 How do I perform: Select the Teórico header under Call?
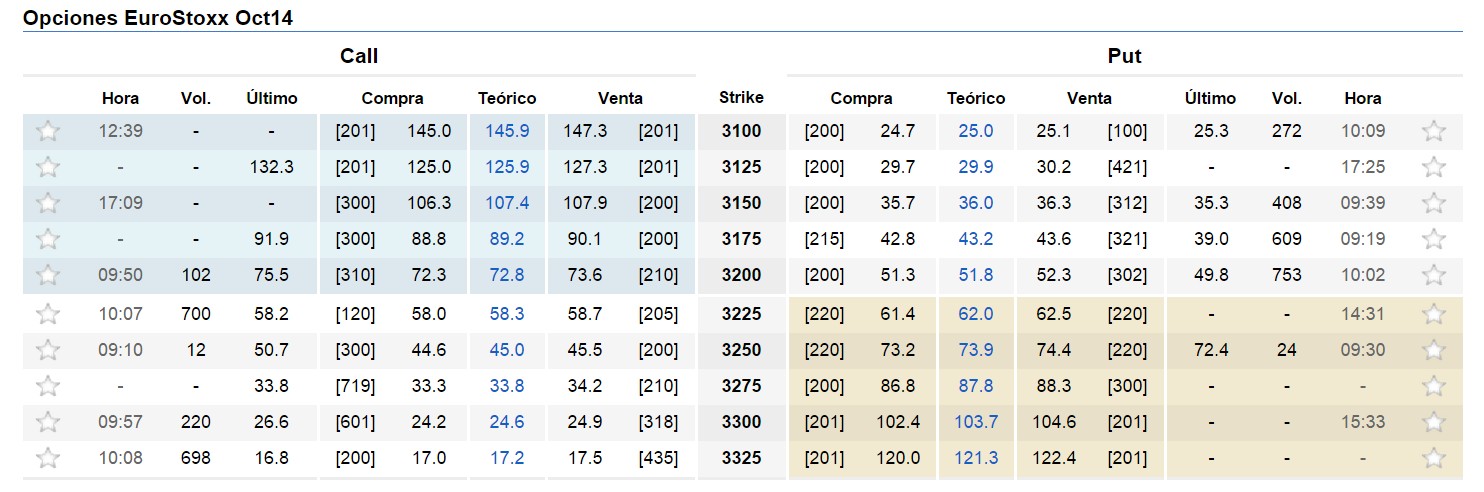click(x=507, y=98)
